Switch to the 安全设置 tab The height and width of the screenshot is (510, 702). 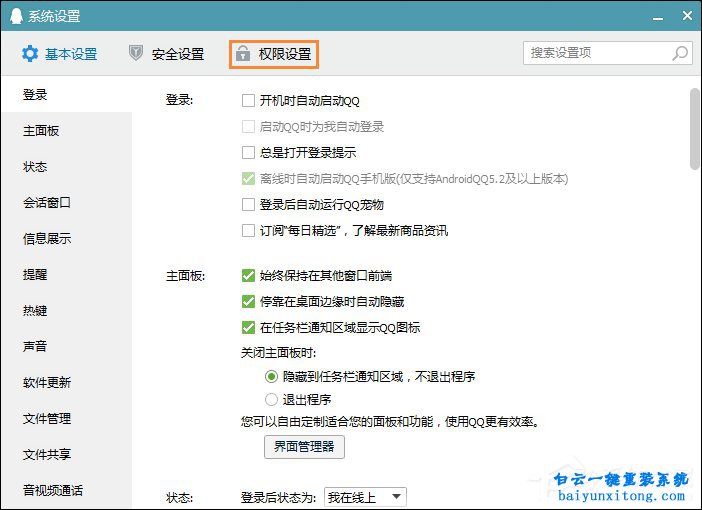(166, 54)
